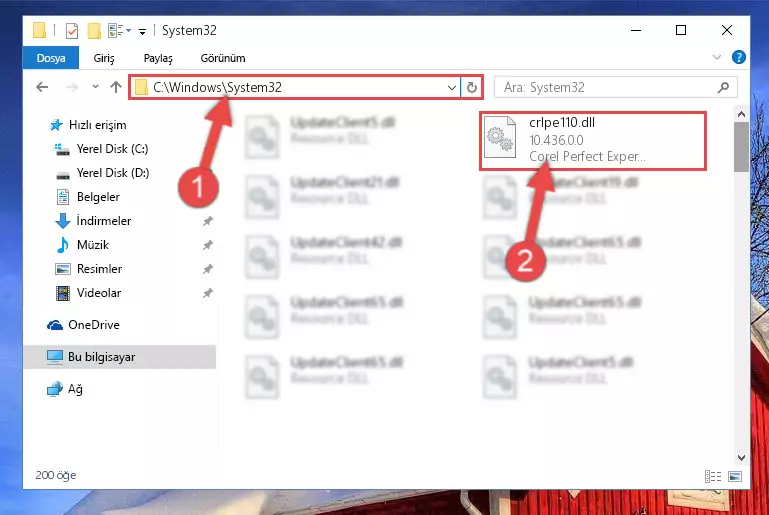This screenshot has width=769, height=515.
Task: Open Videolar folder in sidebar
Action: coord(99,293)
